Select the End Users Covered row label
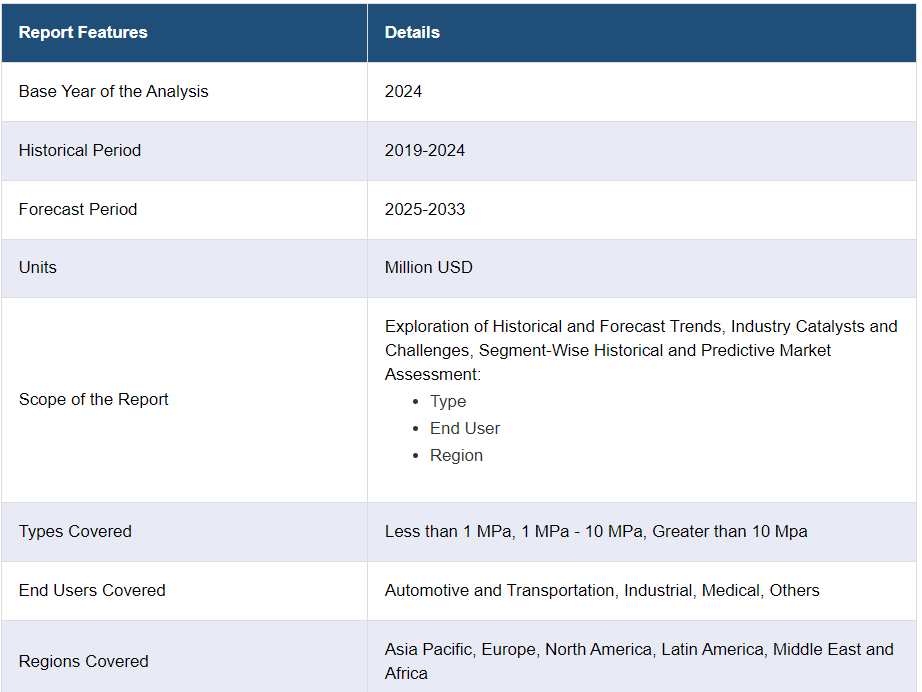This screenshot has height=692, width=922. [x=92, y=590]
